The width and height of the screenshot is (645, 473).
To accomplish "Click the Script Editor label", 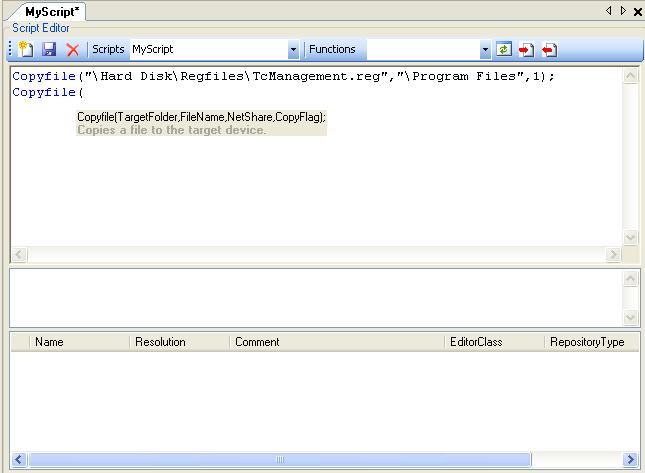I will point(41,28).
